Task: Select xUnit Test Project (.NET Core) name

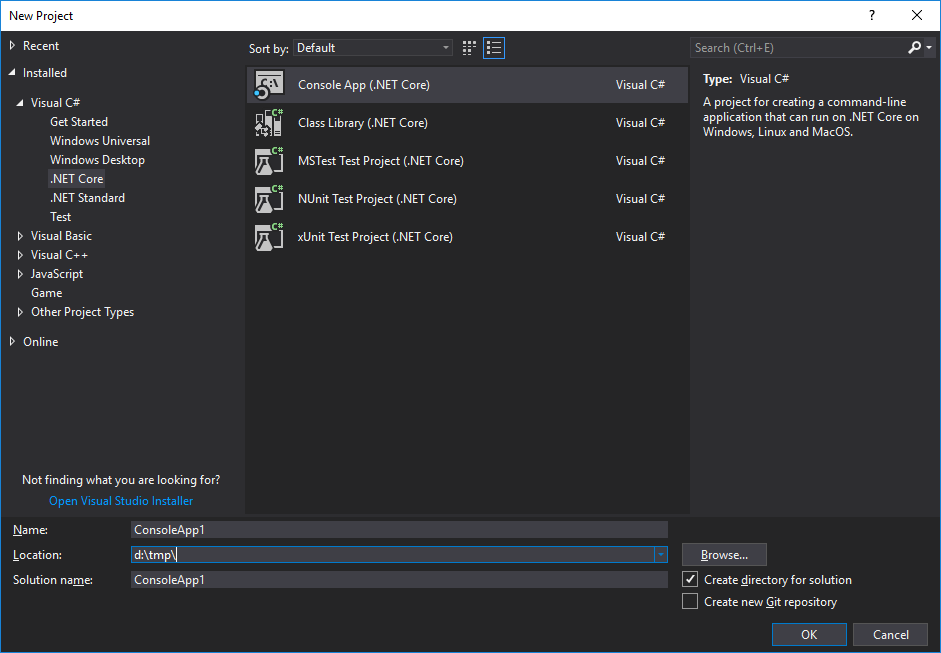Action: click(x=375, y=236)
